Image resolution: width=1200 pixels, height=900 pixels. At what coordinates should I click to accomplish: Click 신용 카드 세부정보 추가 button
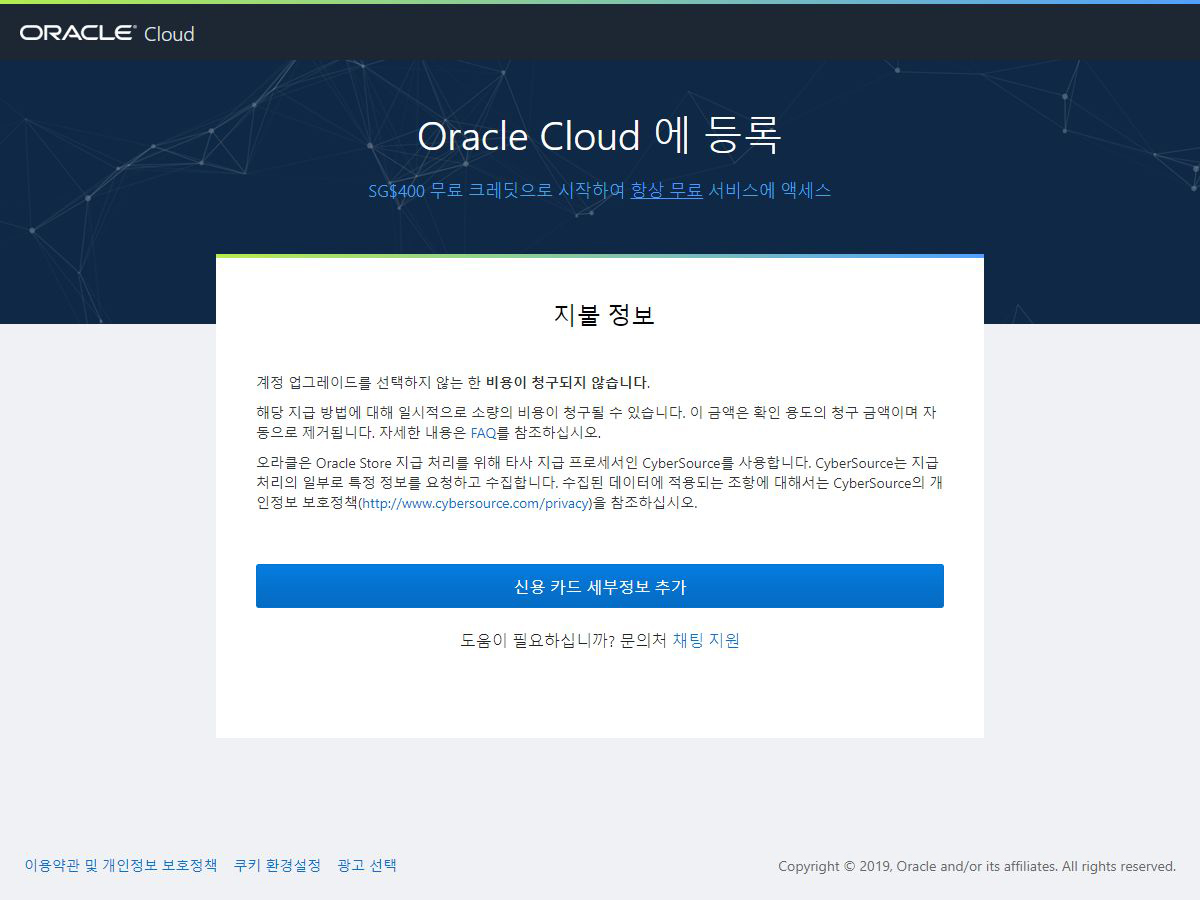pos(600,586)
